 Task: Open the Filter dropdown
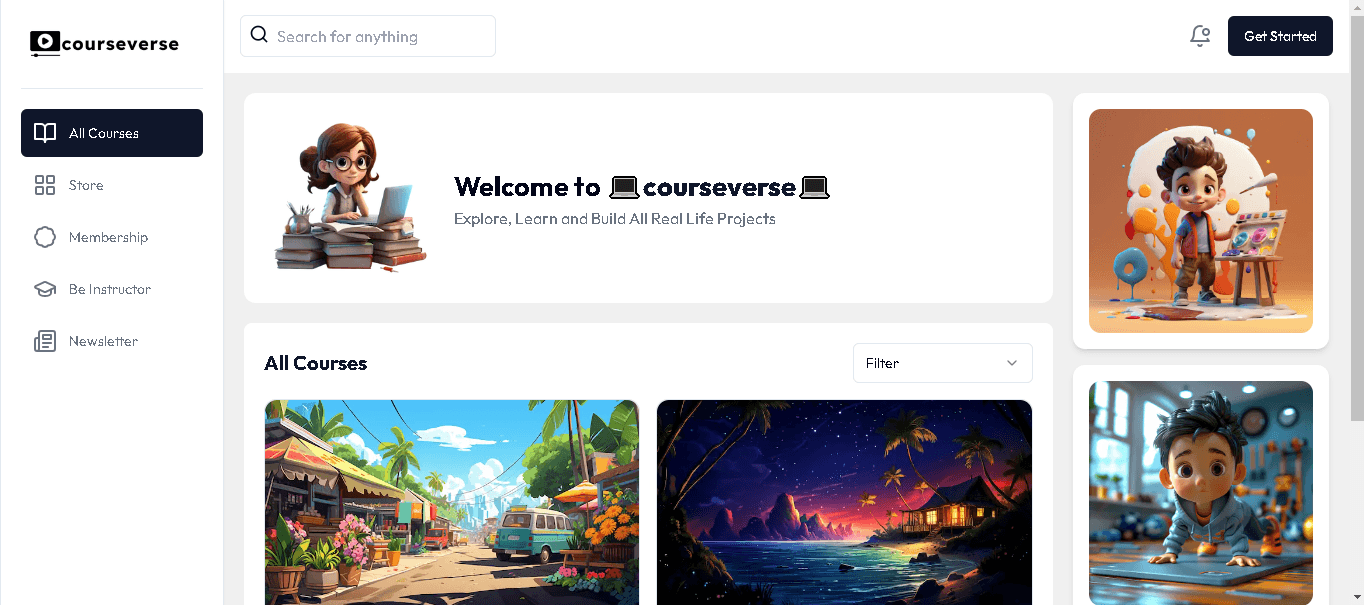click(x=942, y=363)
